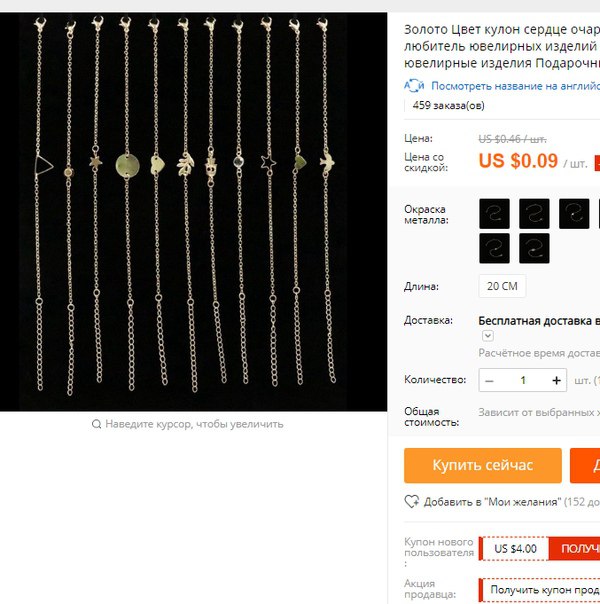Screen dimensions: 600x604
Task: Click the Купить сейчас button
Action: coord(483,465)
